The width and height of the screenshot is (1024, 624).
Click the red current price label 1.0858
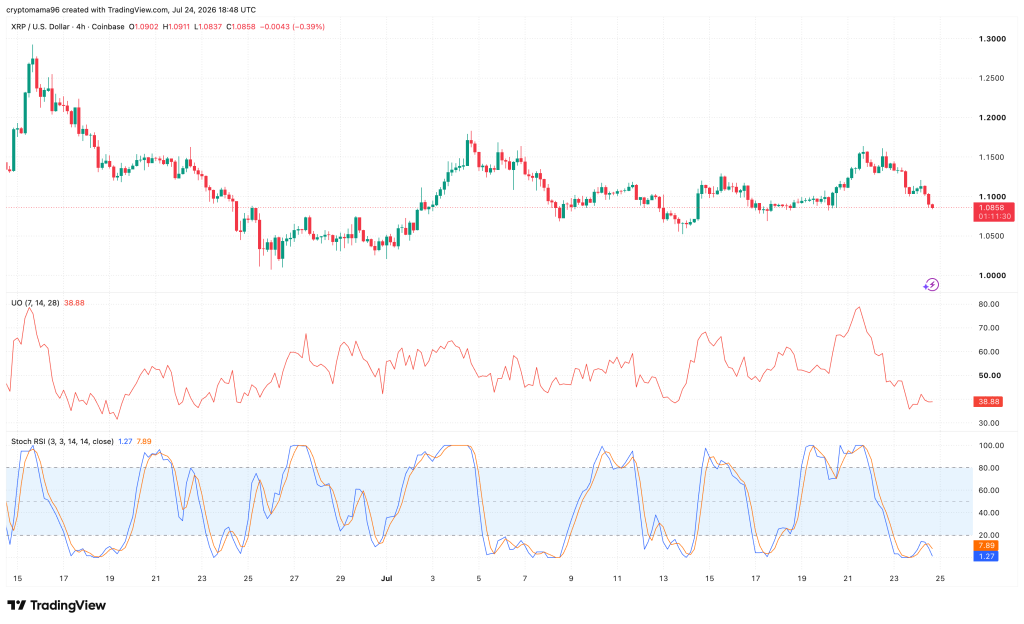(x=994, y=208)
